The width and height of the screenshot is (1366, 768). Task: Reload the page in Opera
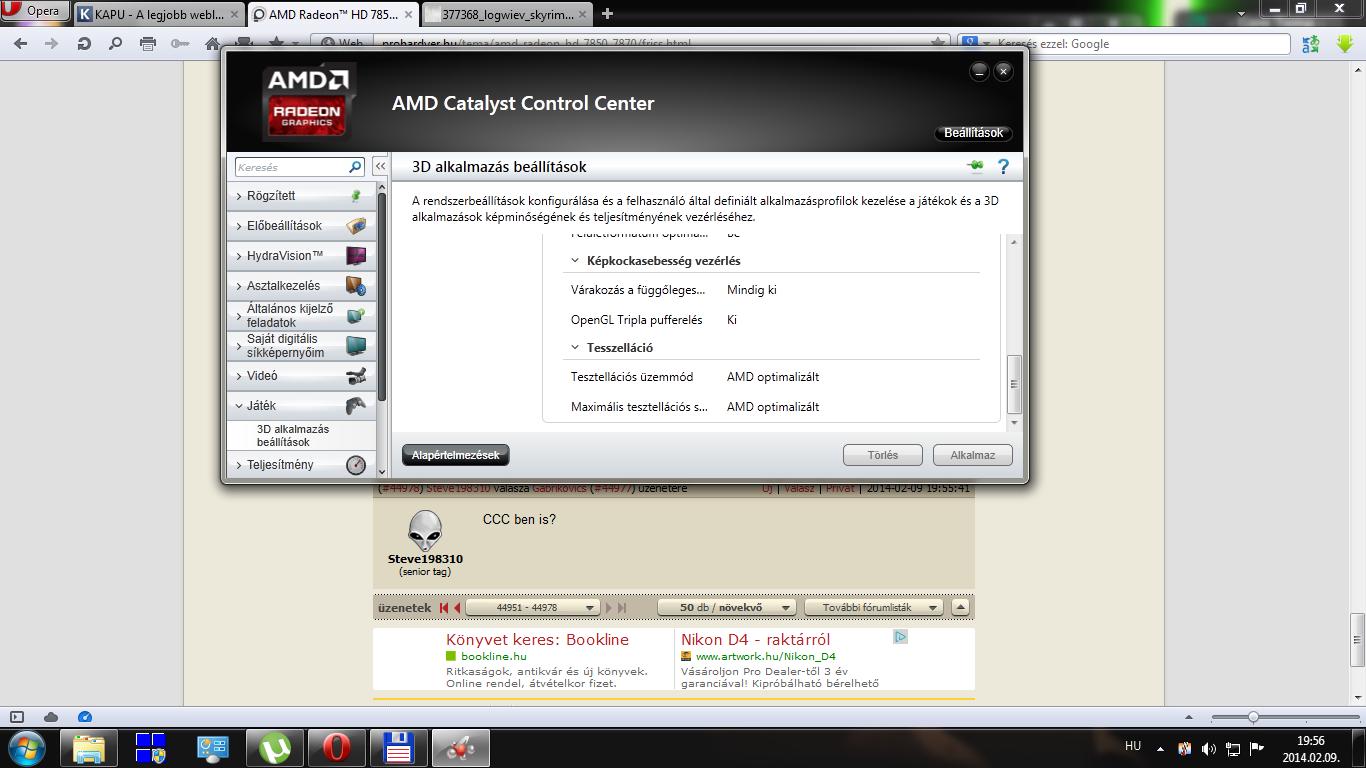(x=84, y=43)
